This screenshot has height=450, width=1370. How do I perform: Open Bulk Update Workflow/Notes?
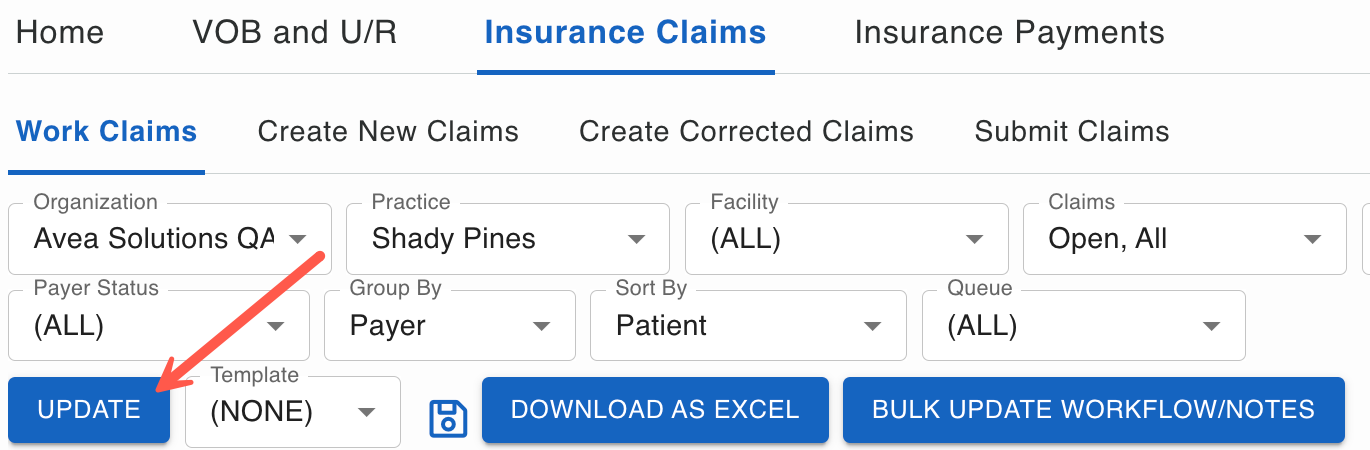tap(1093, 410)
